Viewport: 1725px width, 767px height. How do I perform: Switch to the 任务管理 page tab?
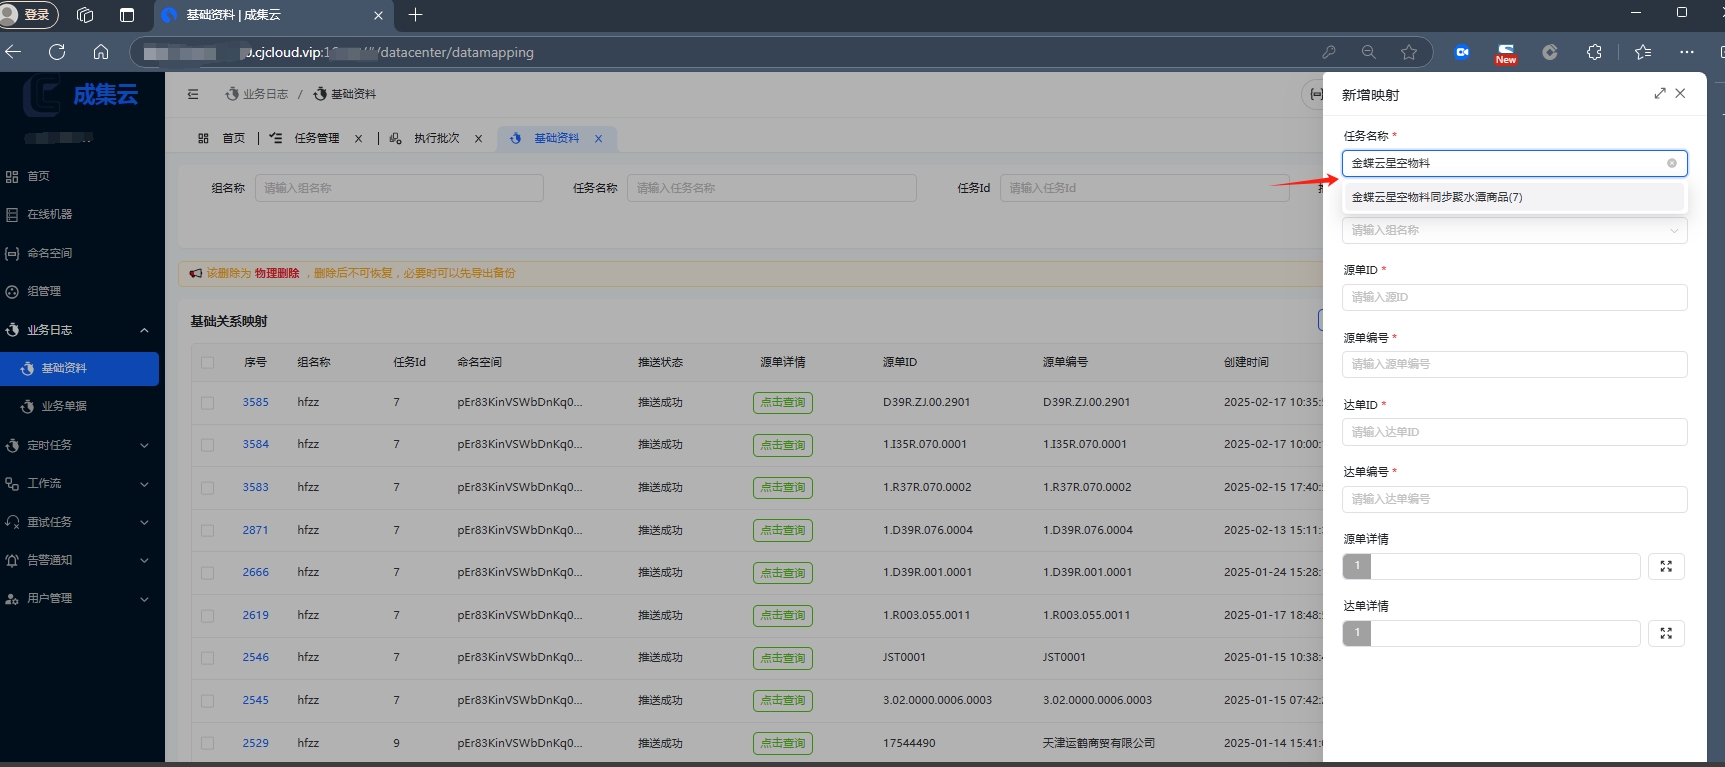(306, 138)
